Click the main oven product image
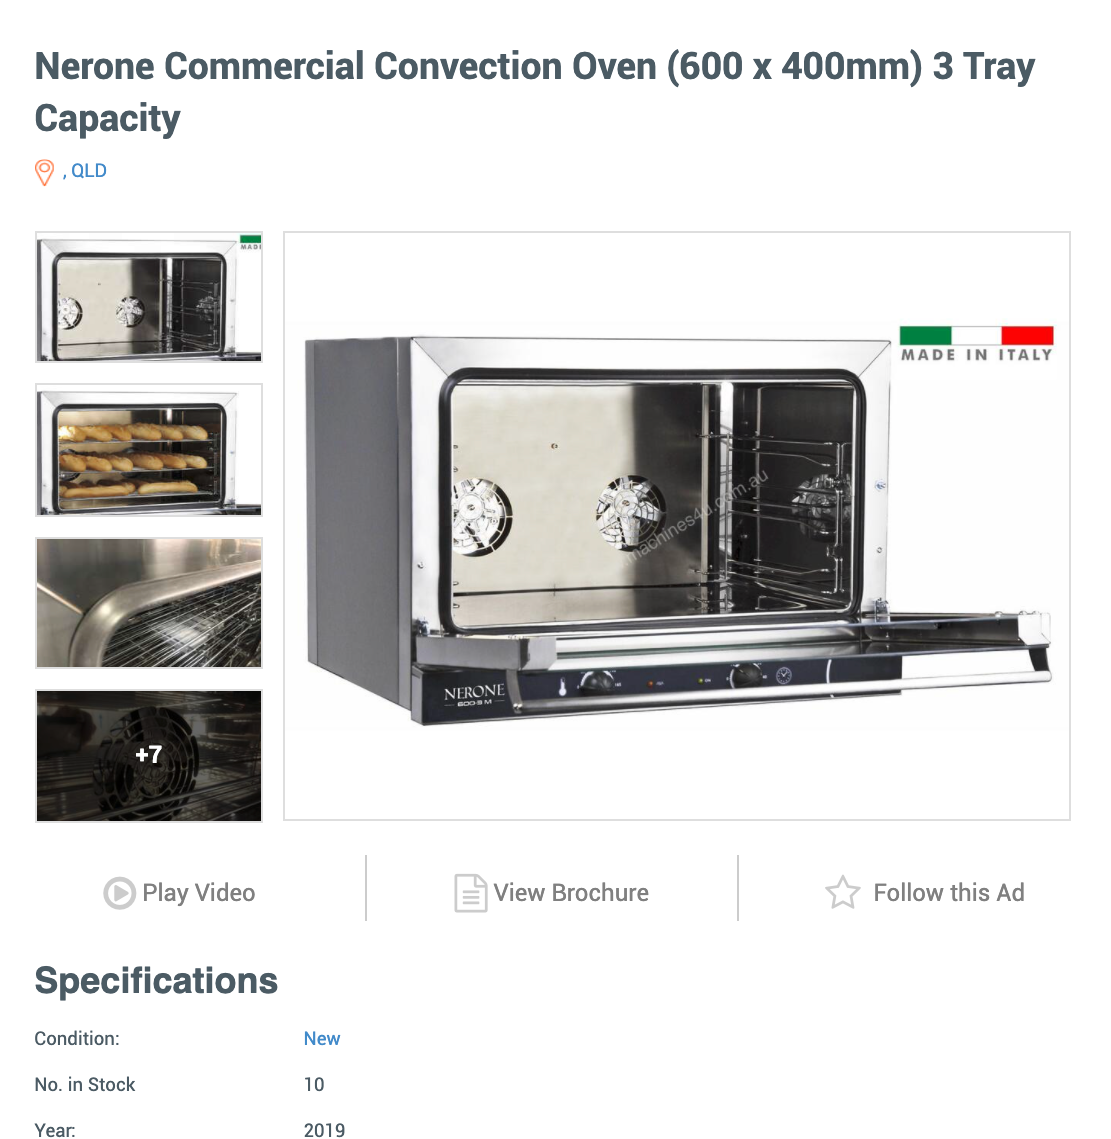Image resolution: width=1111 pixels, height=1139 pixels. tap(676, 526)
